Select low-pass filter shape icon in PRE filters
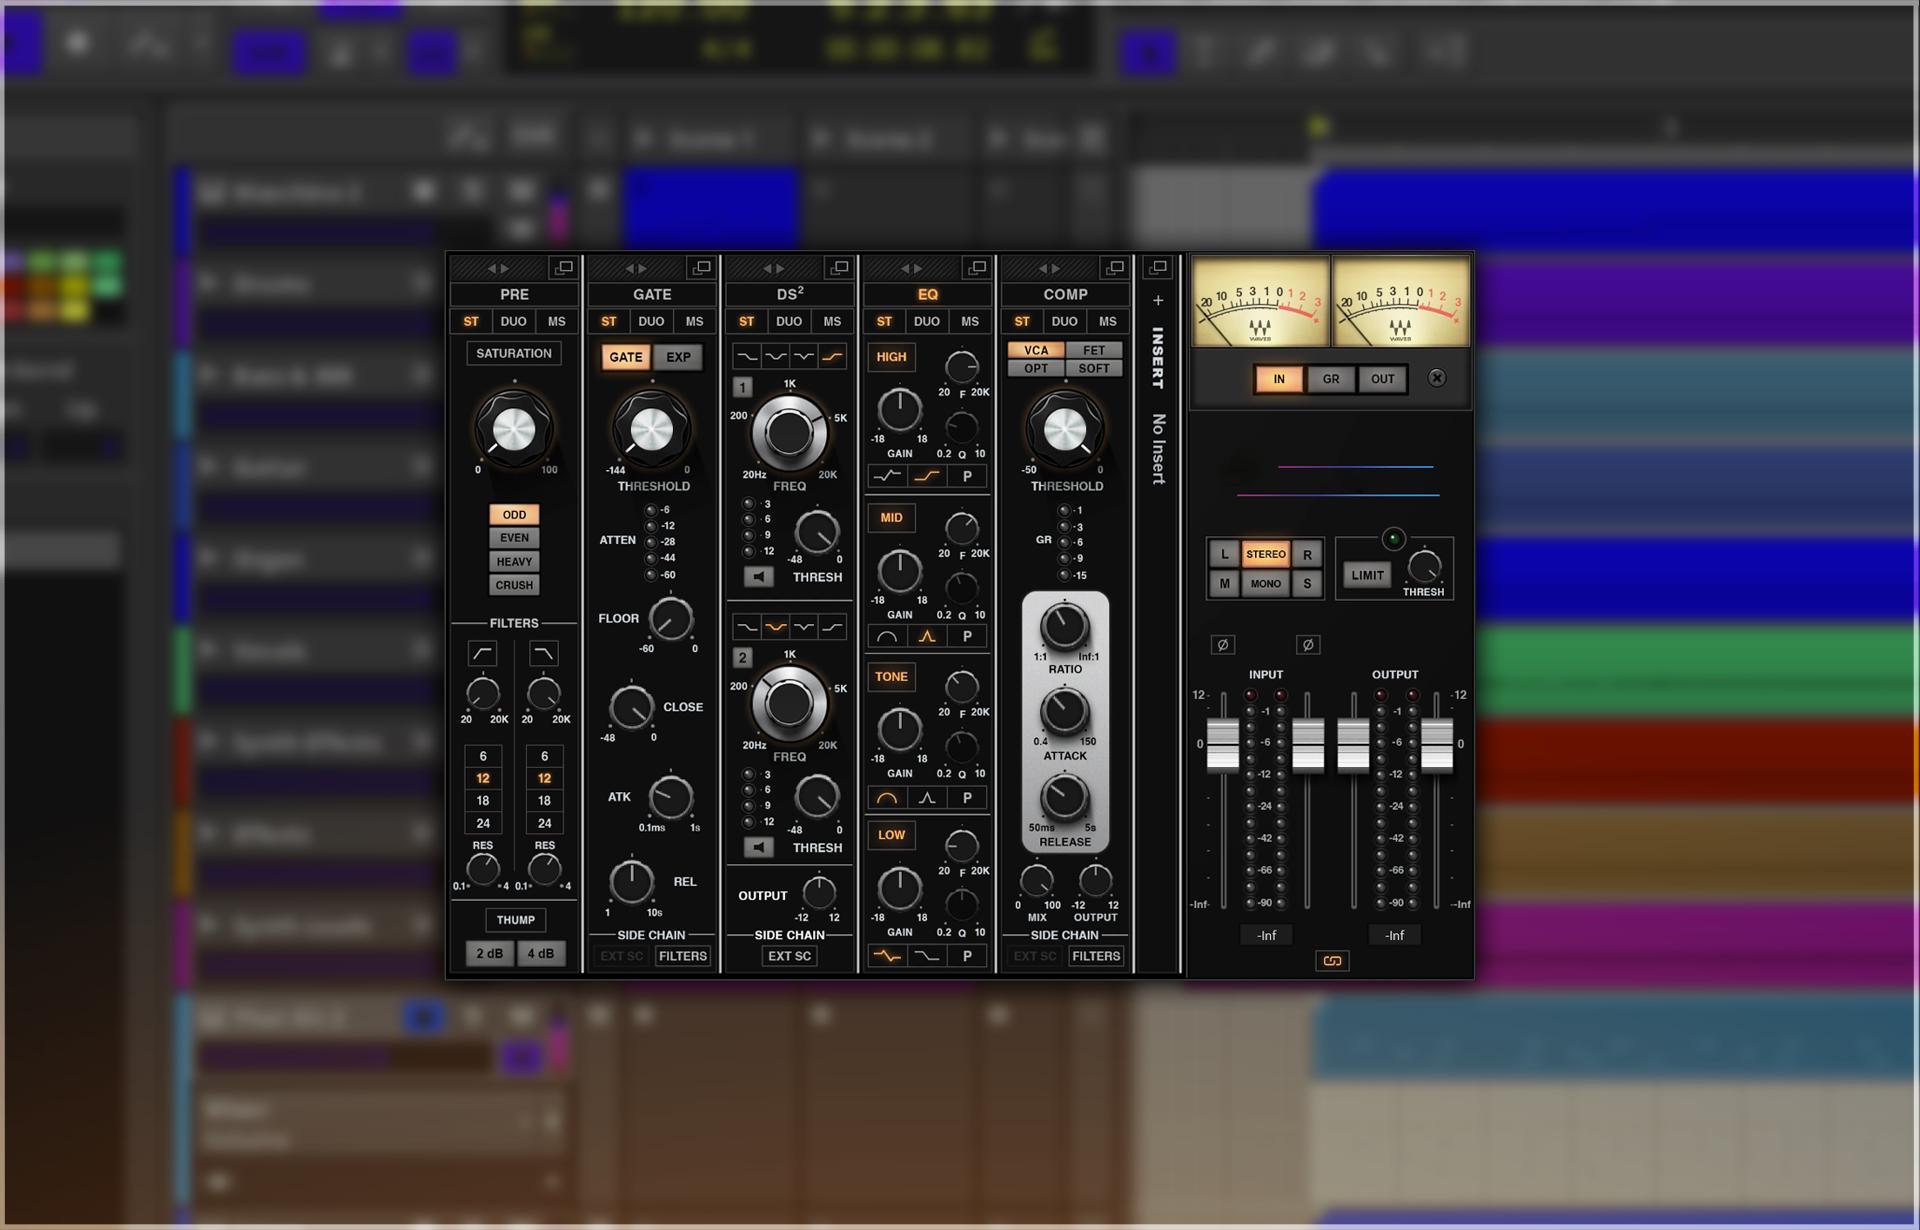The width and height of the screenshot is (1920, 1230). 543,653
